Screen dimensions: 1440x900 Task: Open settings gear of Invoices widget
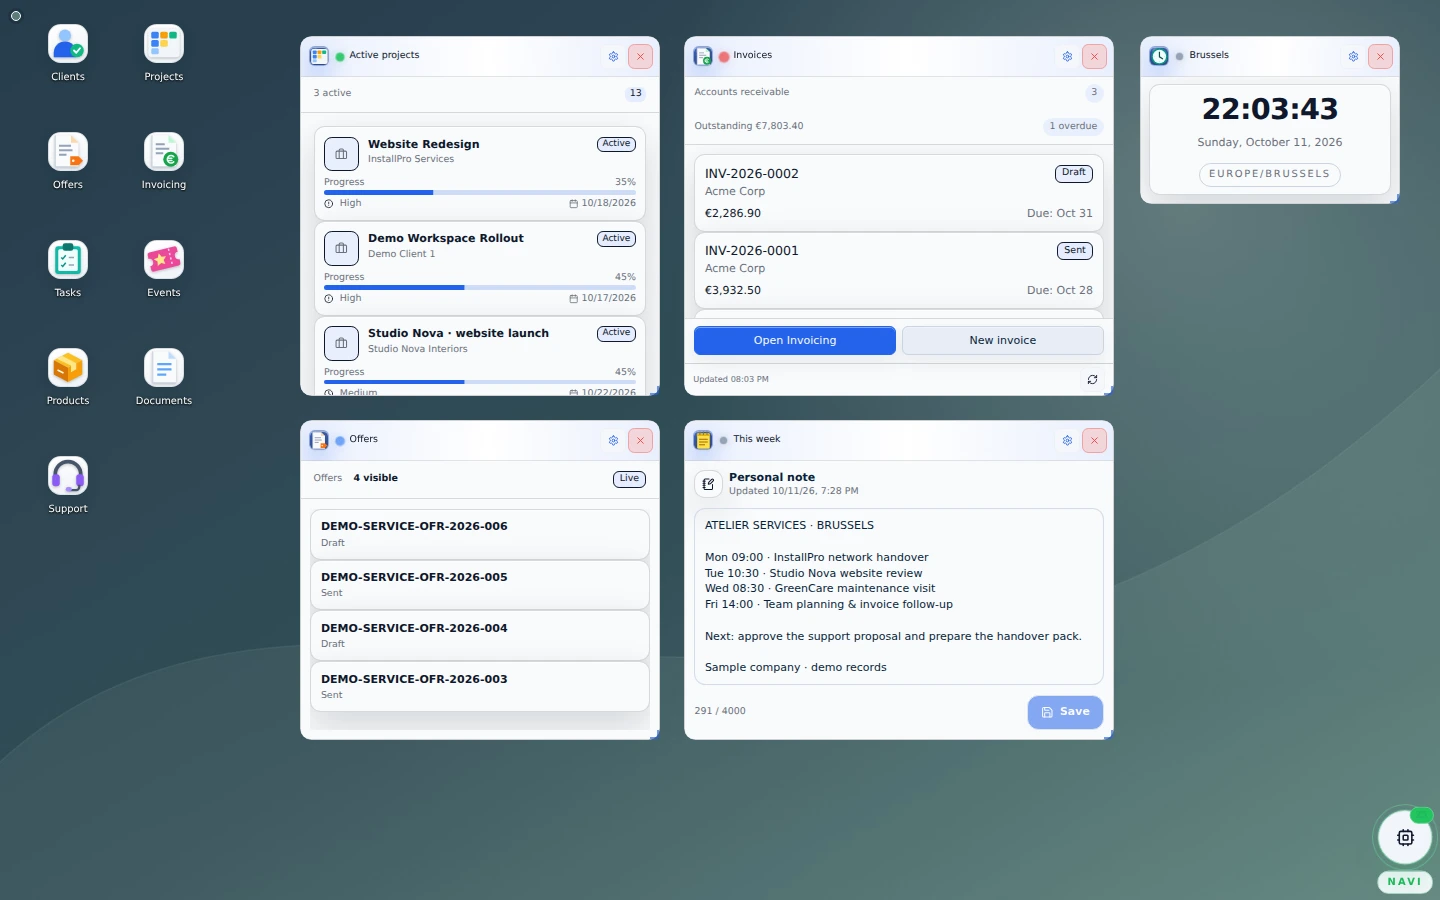pos(1067,57)
